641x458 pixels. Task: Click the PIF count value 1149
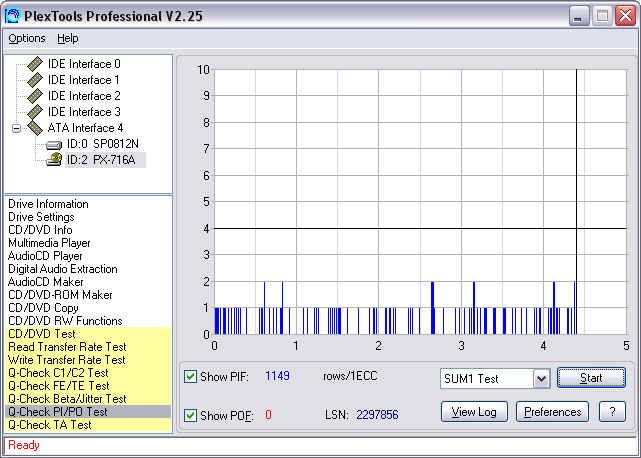277,376
